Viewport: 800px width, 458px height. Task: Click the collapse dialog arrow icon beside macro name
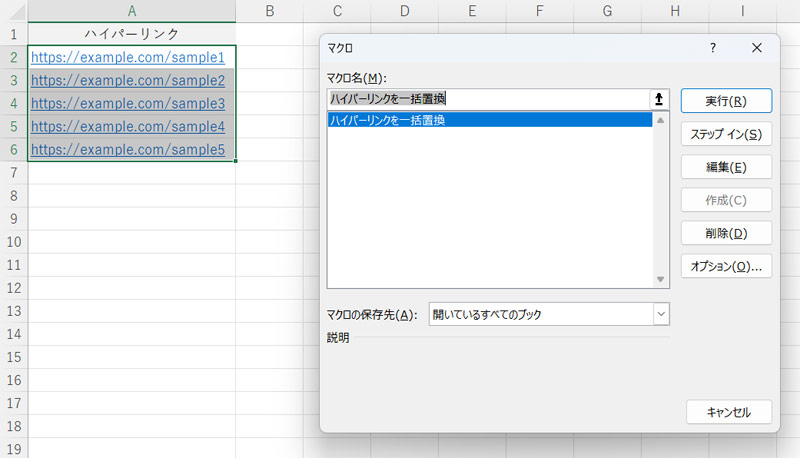pyautogui.click(x=659, y=99)
